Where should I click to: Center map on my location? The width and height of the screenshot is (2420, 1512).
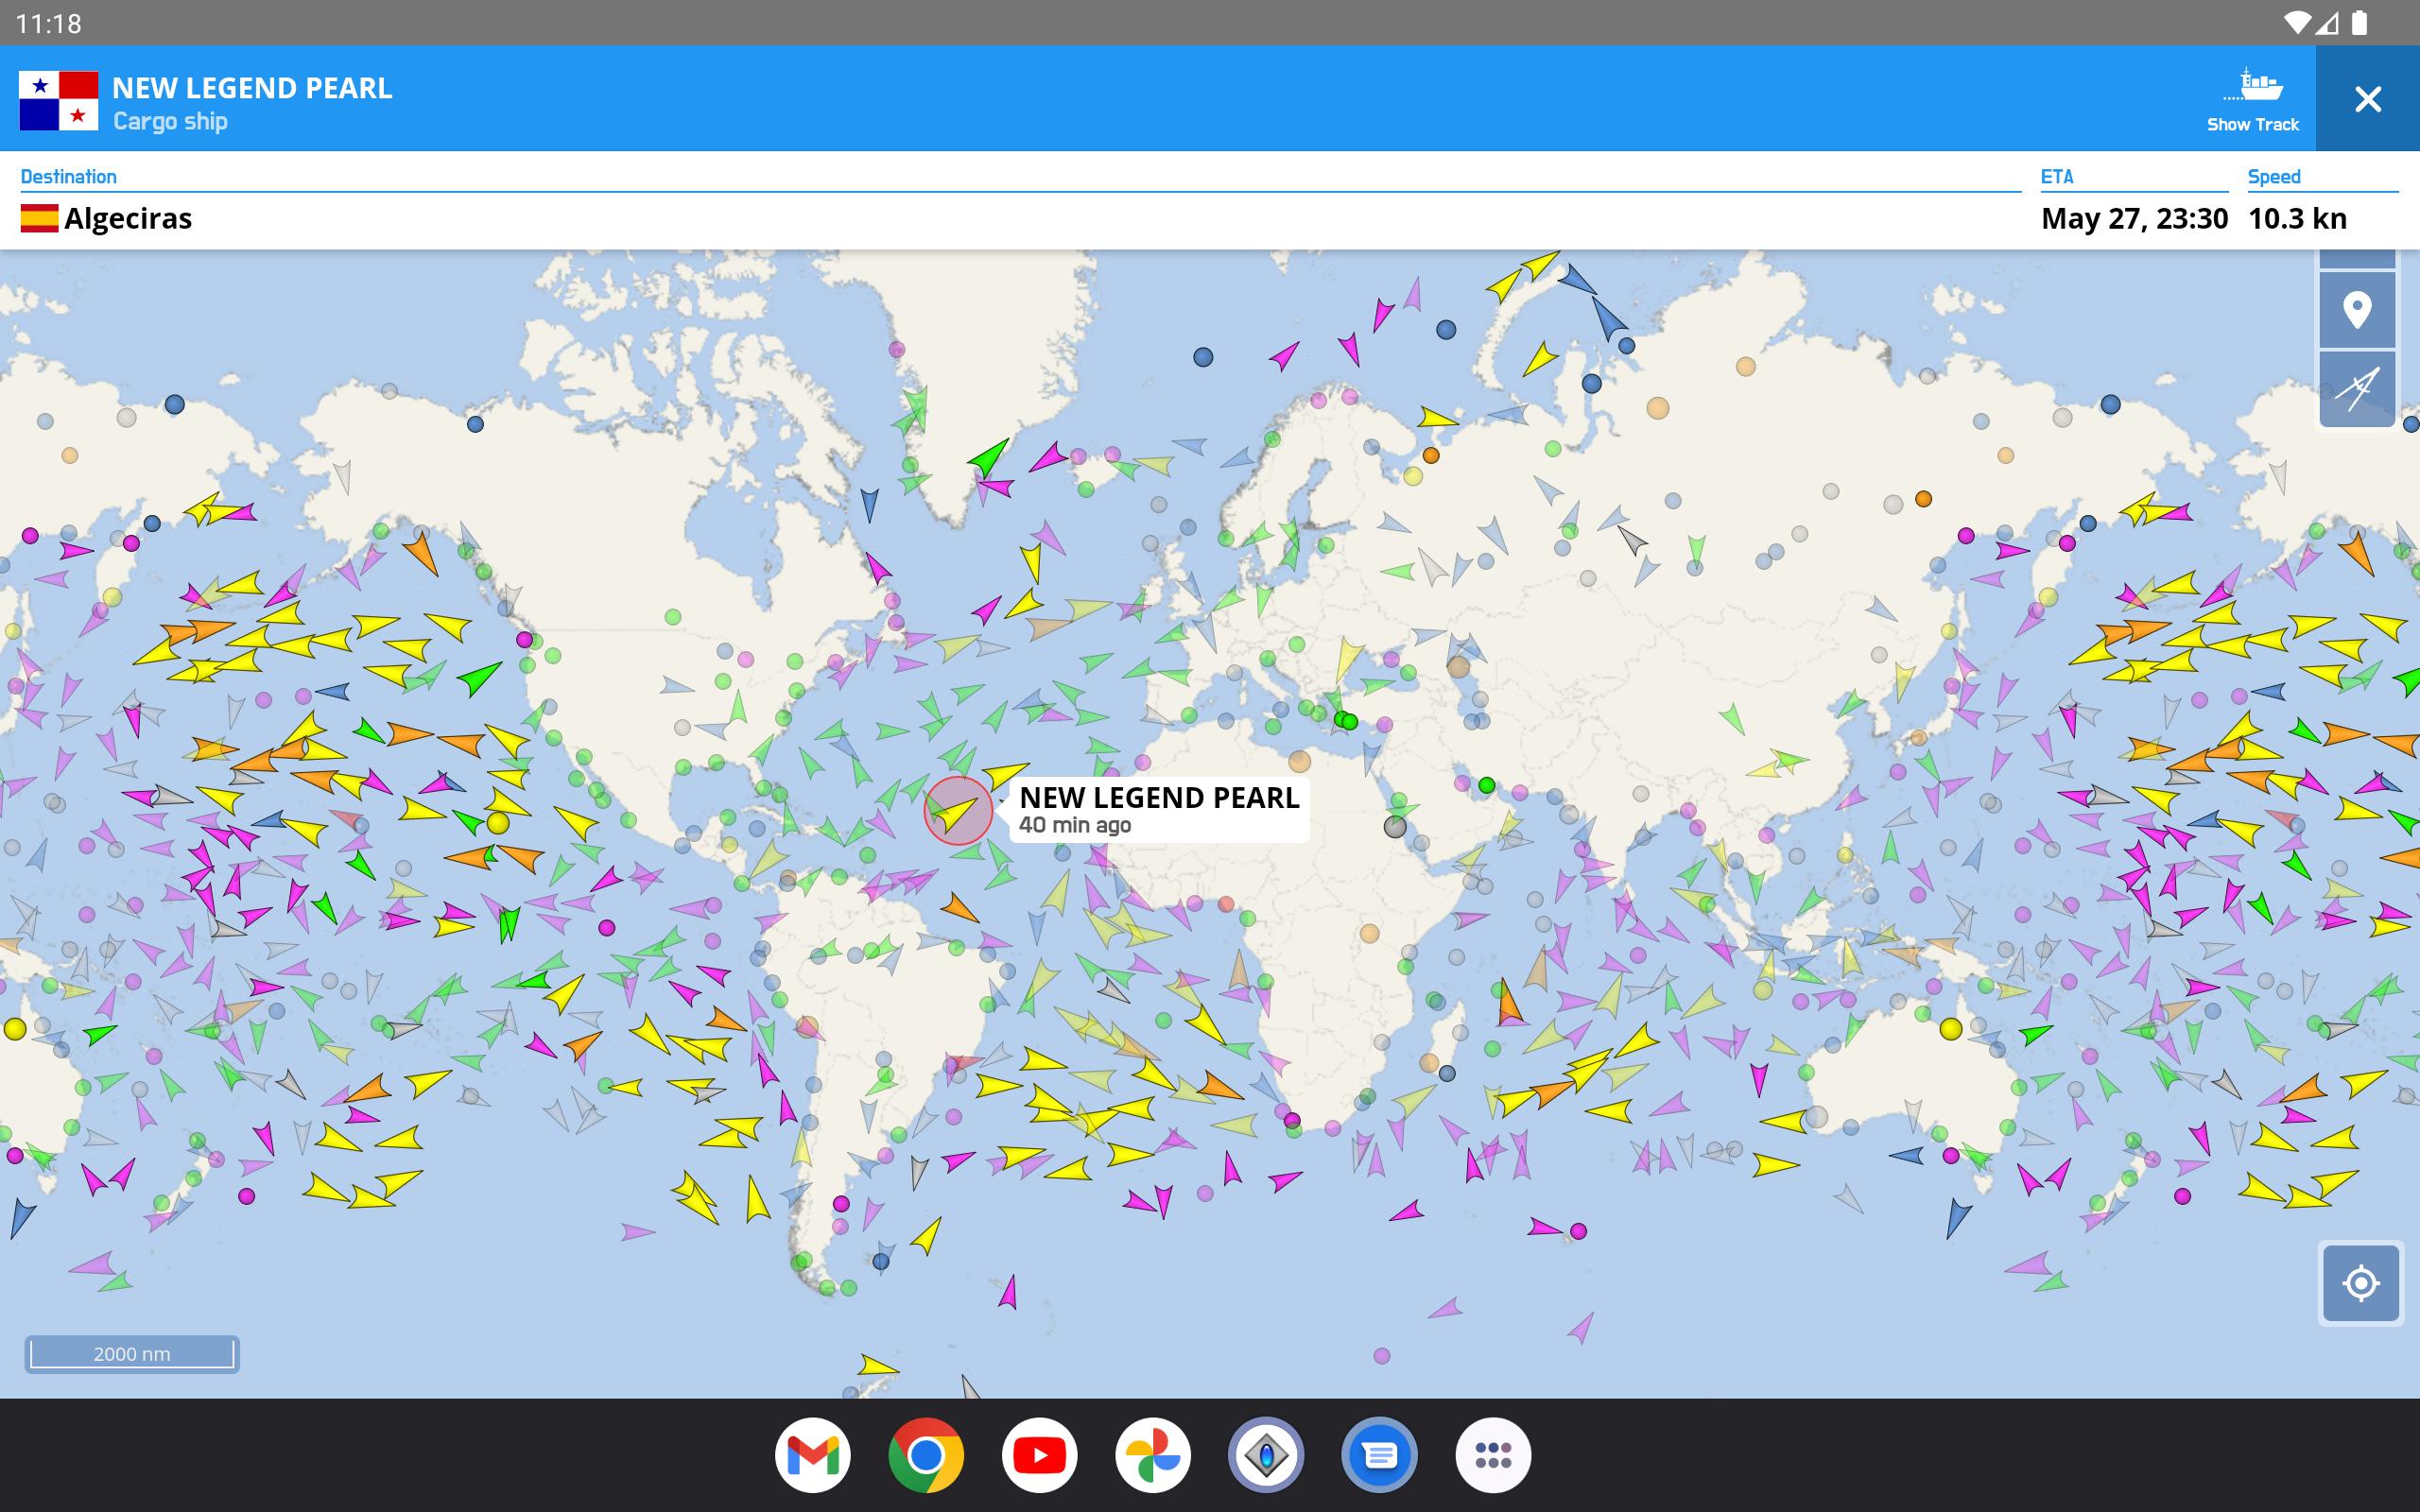click(2360, 1283)
